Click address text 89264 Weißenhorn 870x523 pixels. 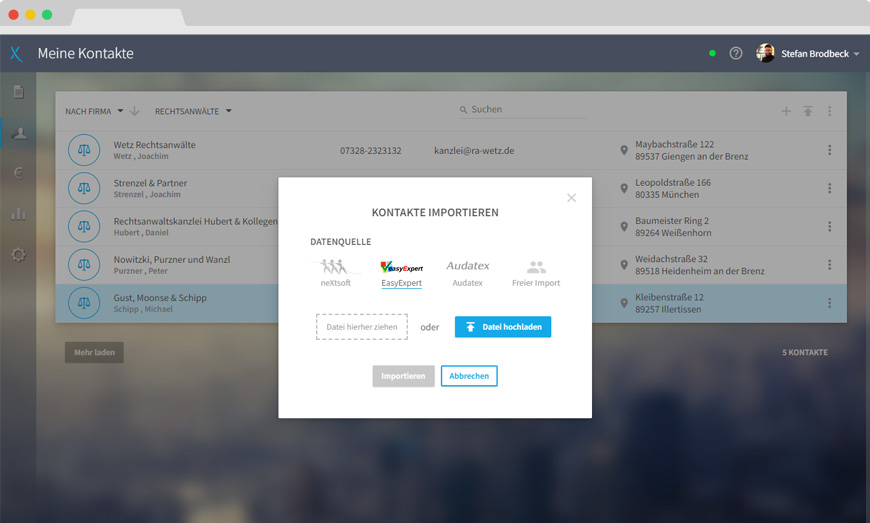coord(673,233)
